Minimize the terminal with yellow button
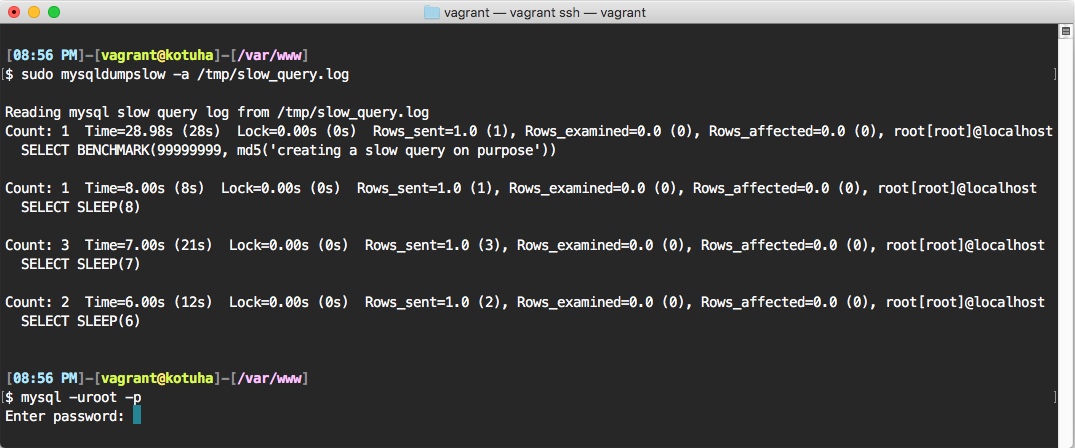 click(34, 12)
